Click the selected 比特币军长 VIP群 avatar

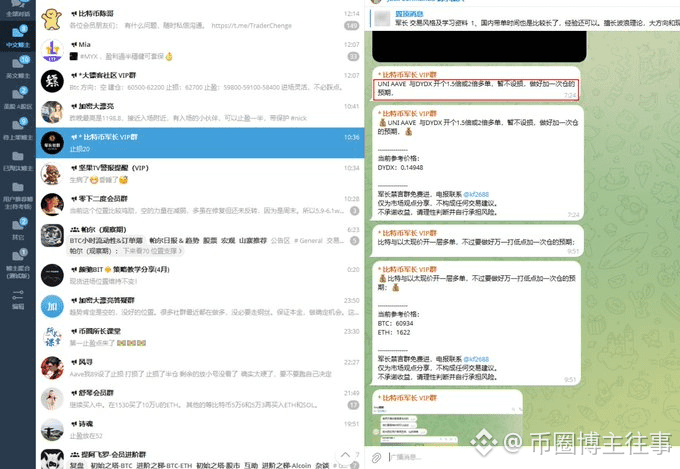click(x=52, y=143)
